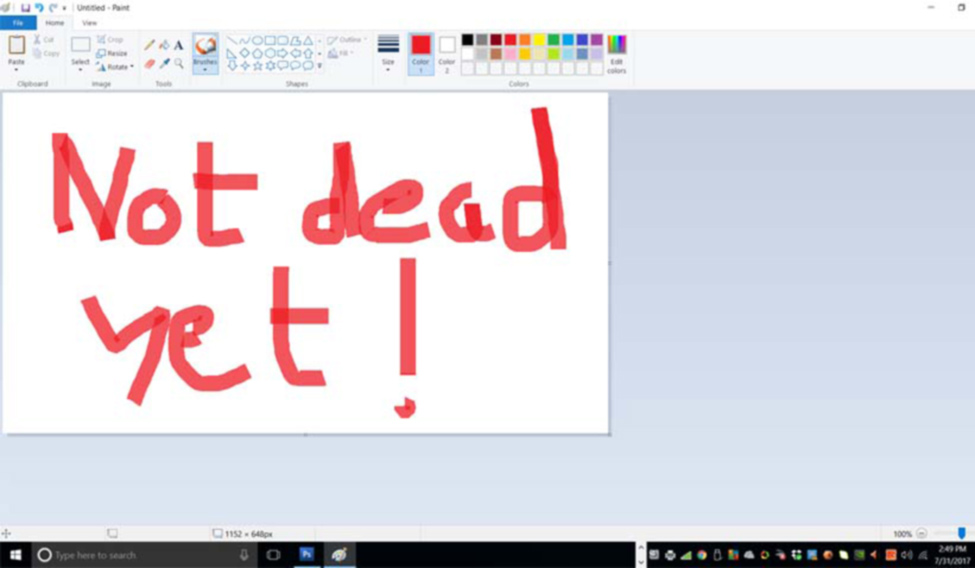The image size is (975, 568).
Task: Choose the Hexagon shape
Action: click(270, 53)
